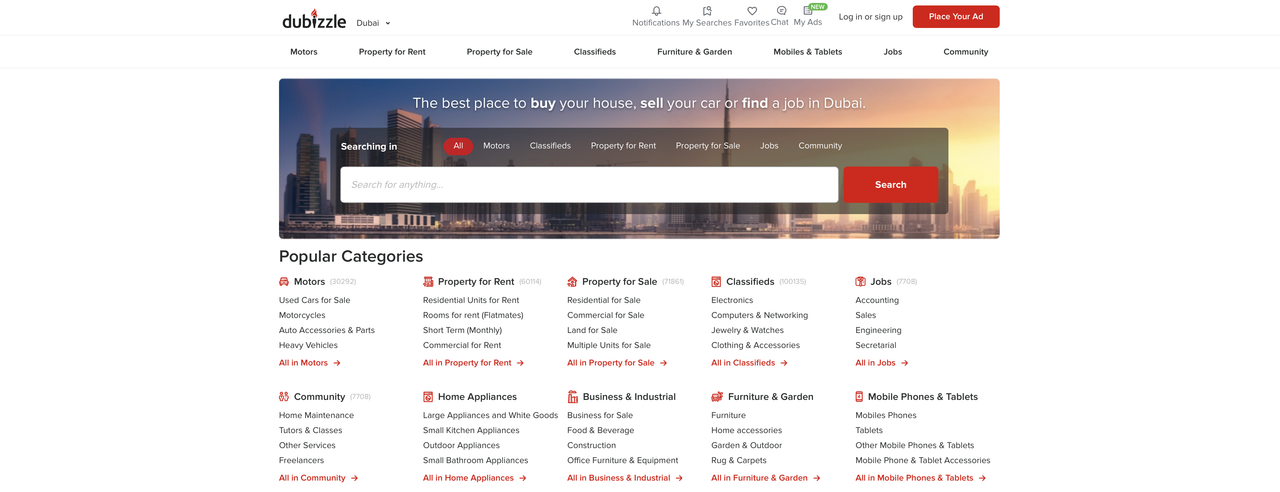
Task: Open Computers & Networking link
Action: (760, 315)
